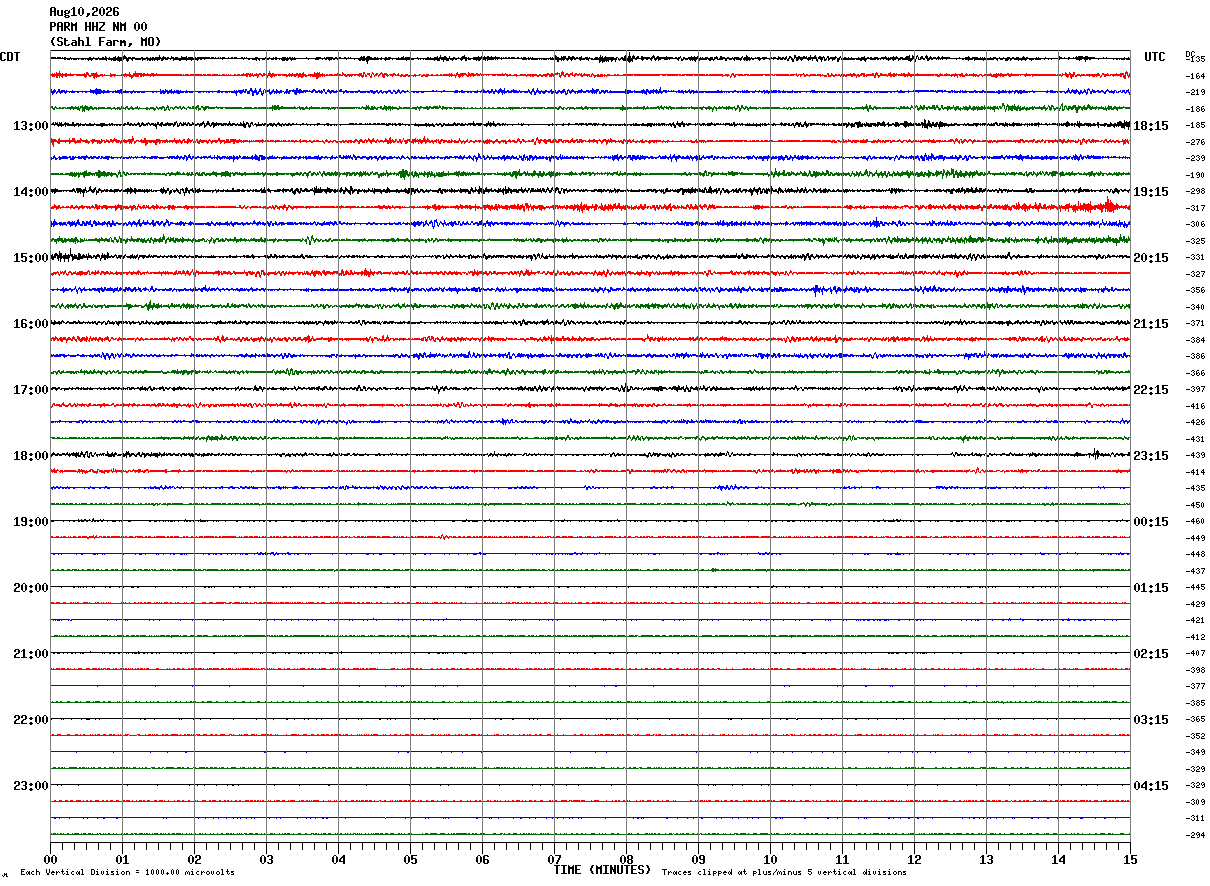Select the 22:00 CDT hour label
This screenshot has width=1210, height=886.
tap(31, 720)
